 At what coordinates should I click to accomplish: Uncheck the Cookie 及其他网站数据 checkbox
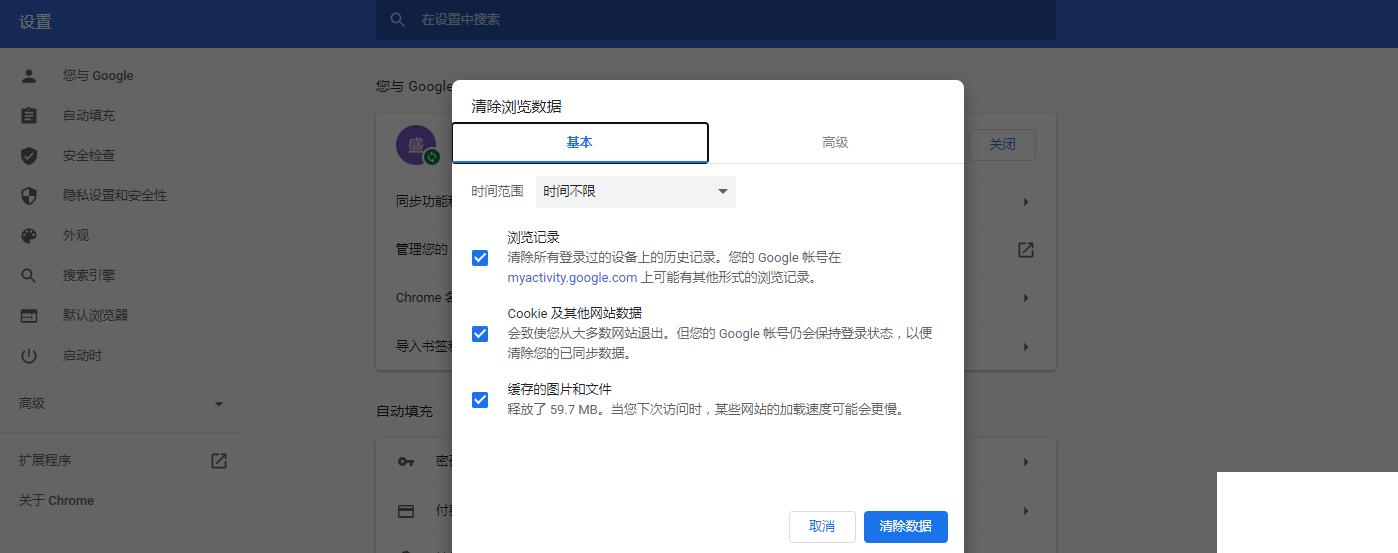[480, 334]
